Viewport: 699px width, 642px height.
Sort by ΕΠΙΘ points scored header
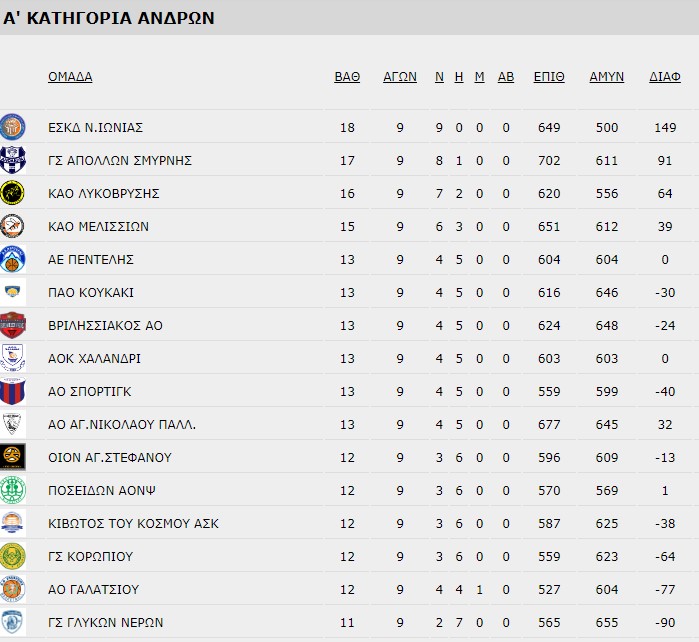coord(549,77)
